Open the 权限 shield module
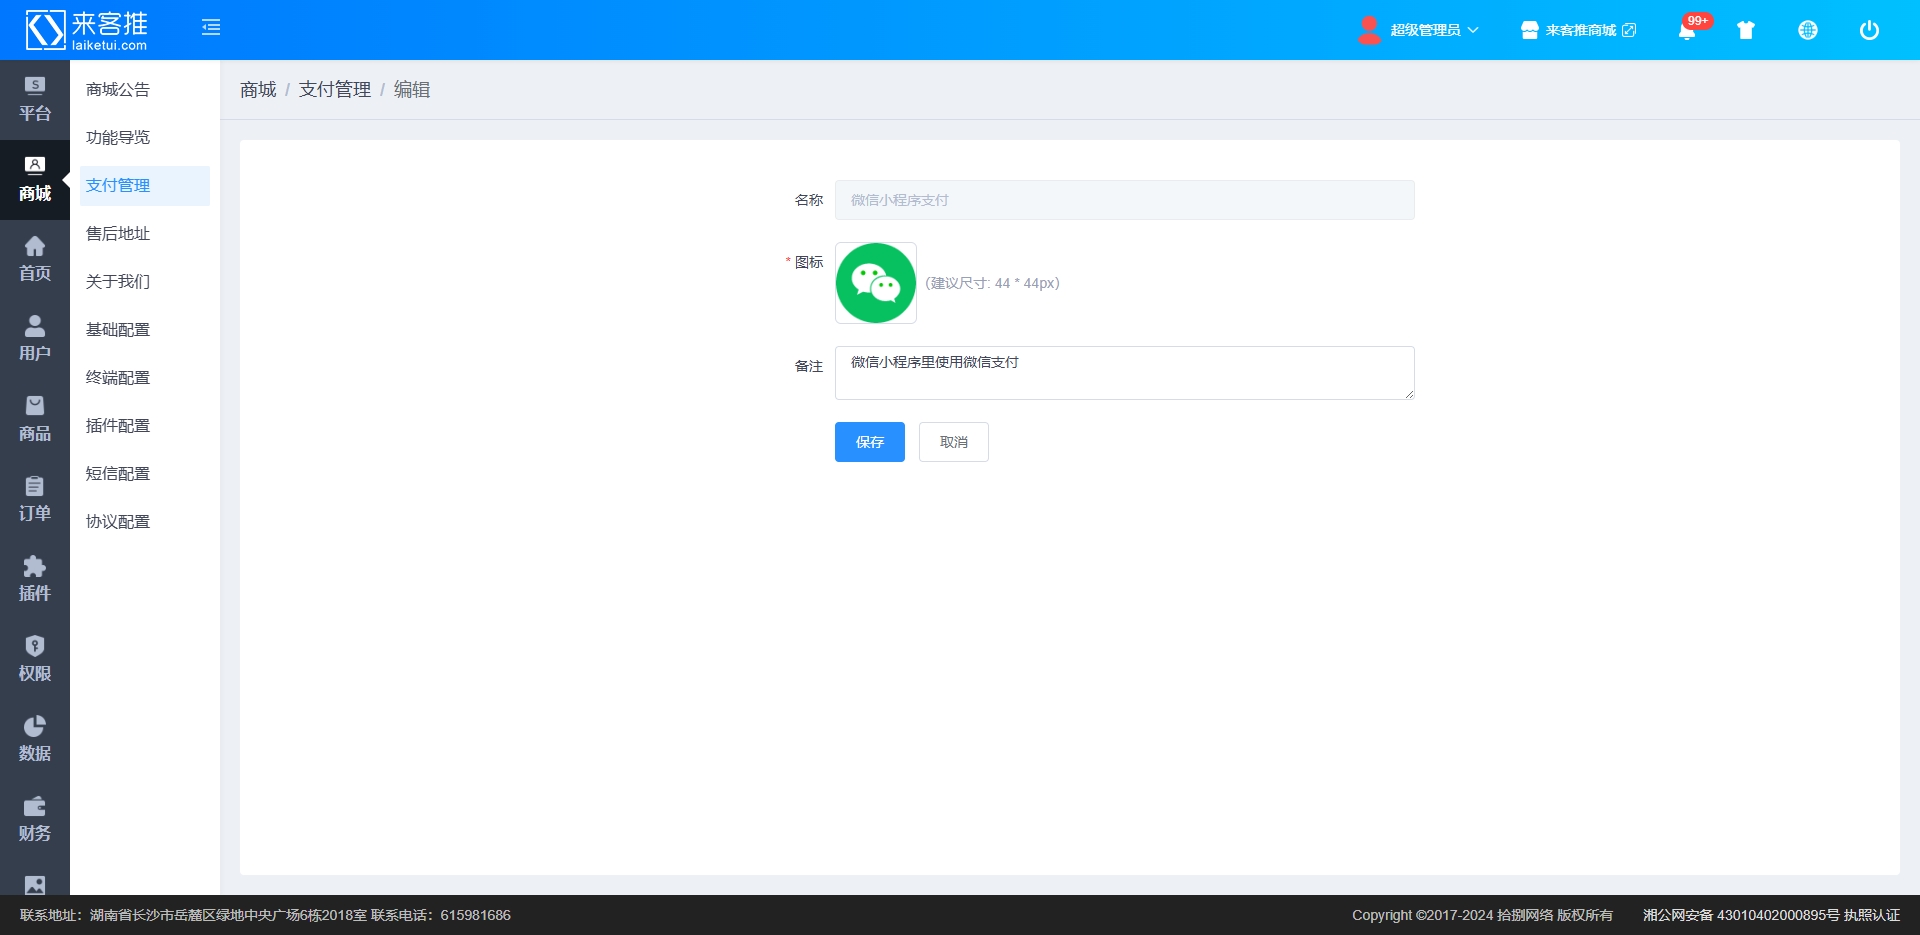 click(x=35, y=659)
